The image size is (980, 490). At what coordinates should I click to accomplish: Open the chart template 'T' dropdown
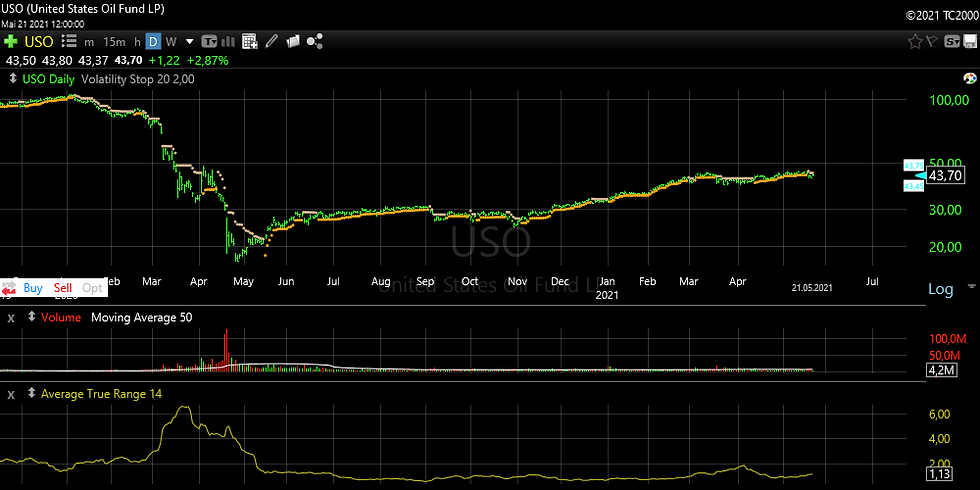[x=209, y=42]
